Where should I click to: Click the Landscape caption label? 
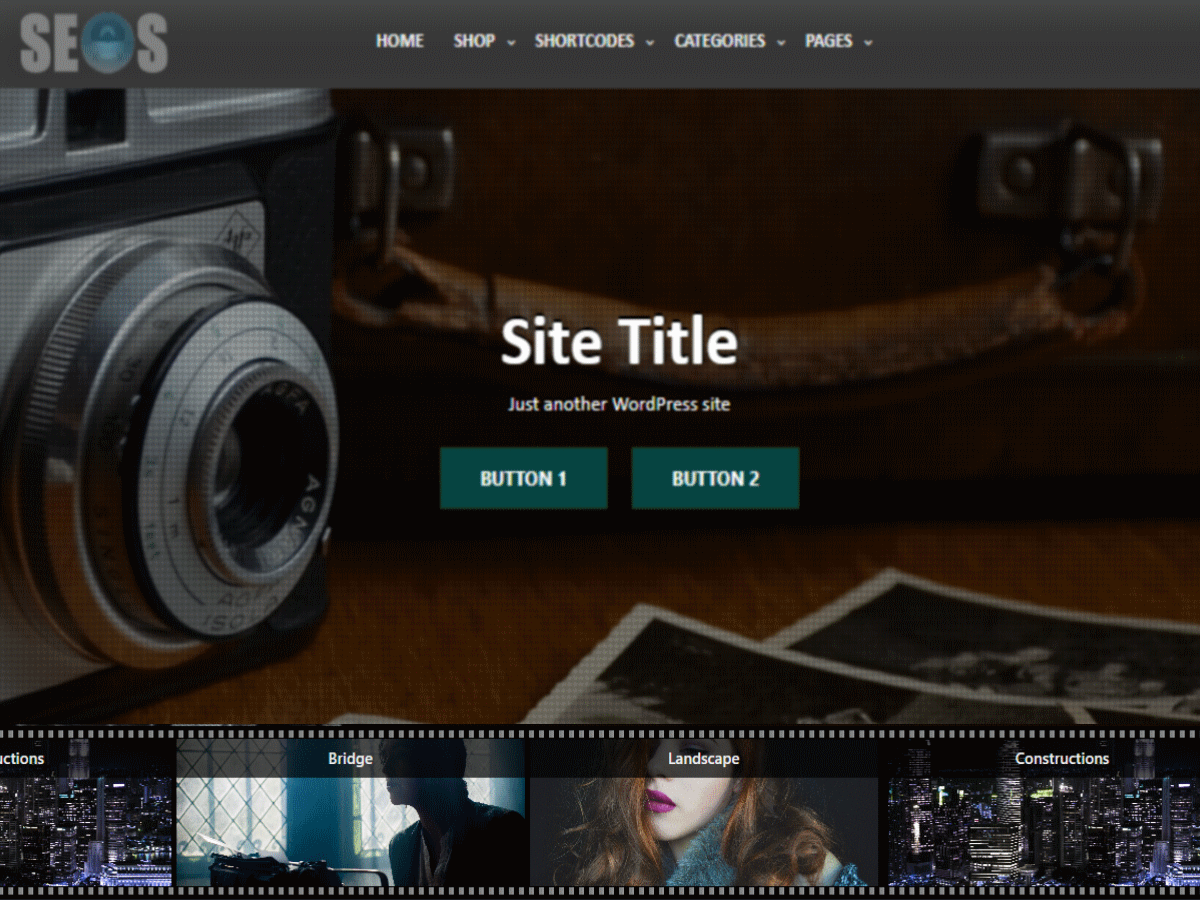click(705, 759)
